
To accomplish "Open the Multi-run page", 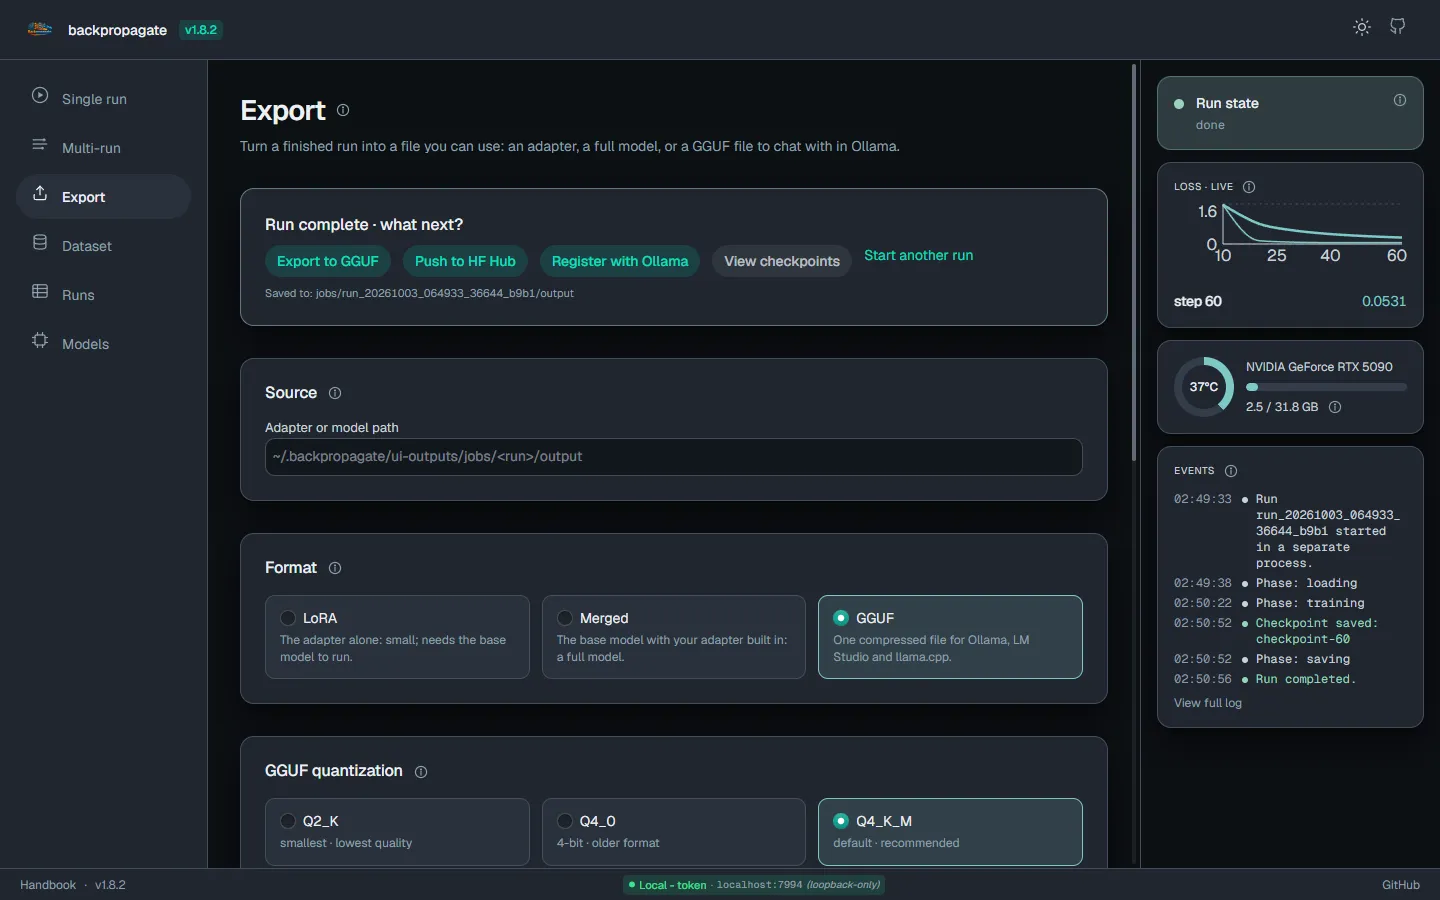I will (104, 147).
